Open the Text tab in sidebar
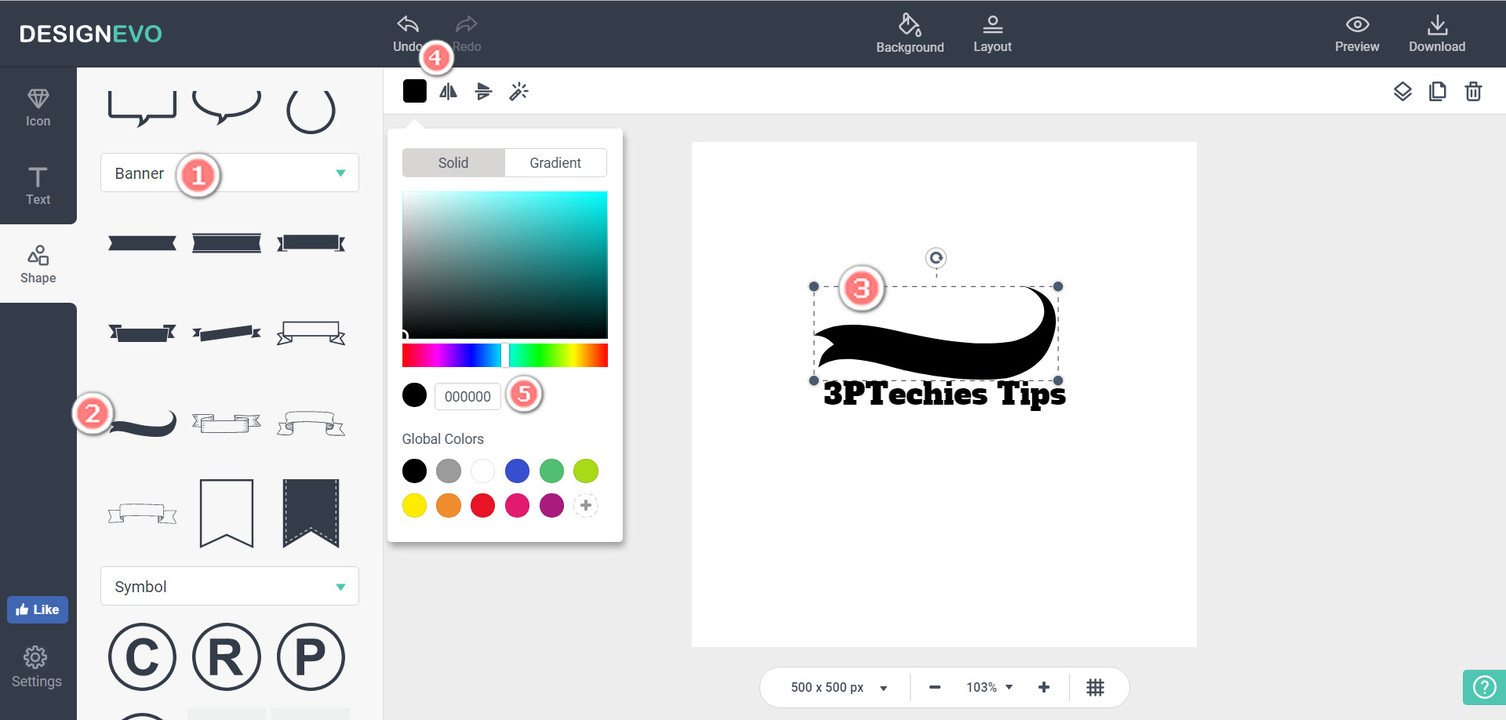This screenshot has height=720, width=1506. click(38, 186)
